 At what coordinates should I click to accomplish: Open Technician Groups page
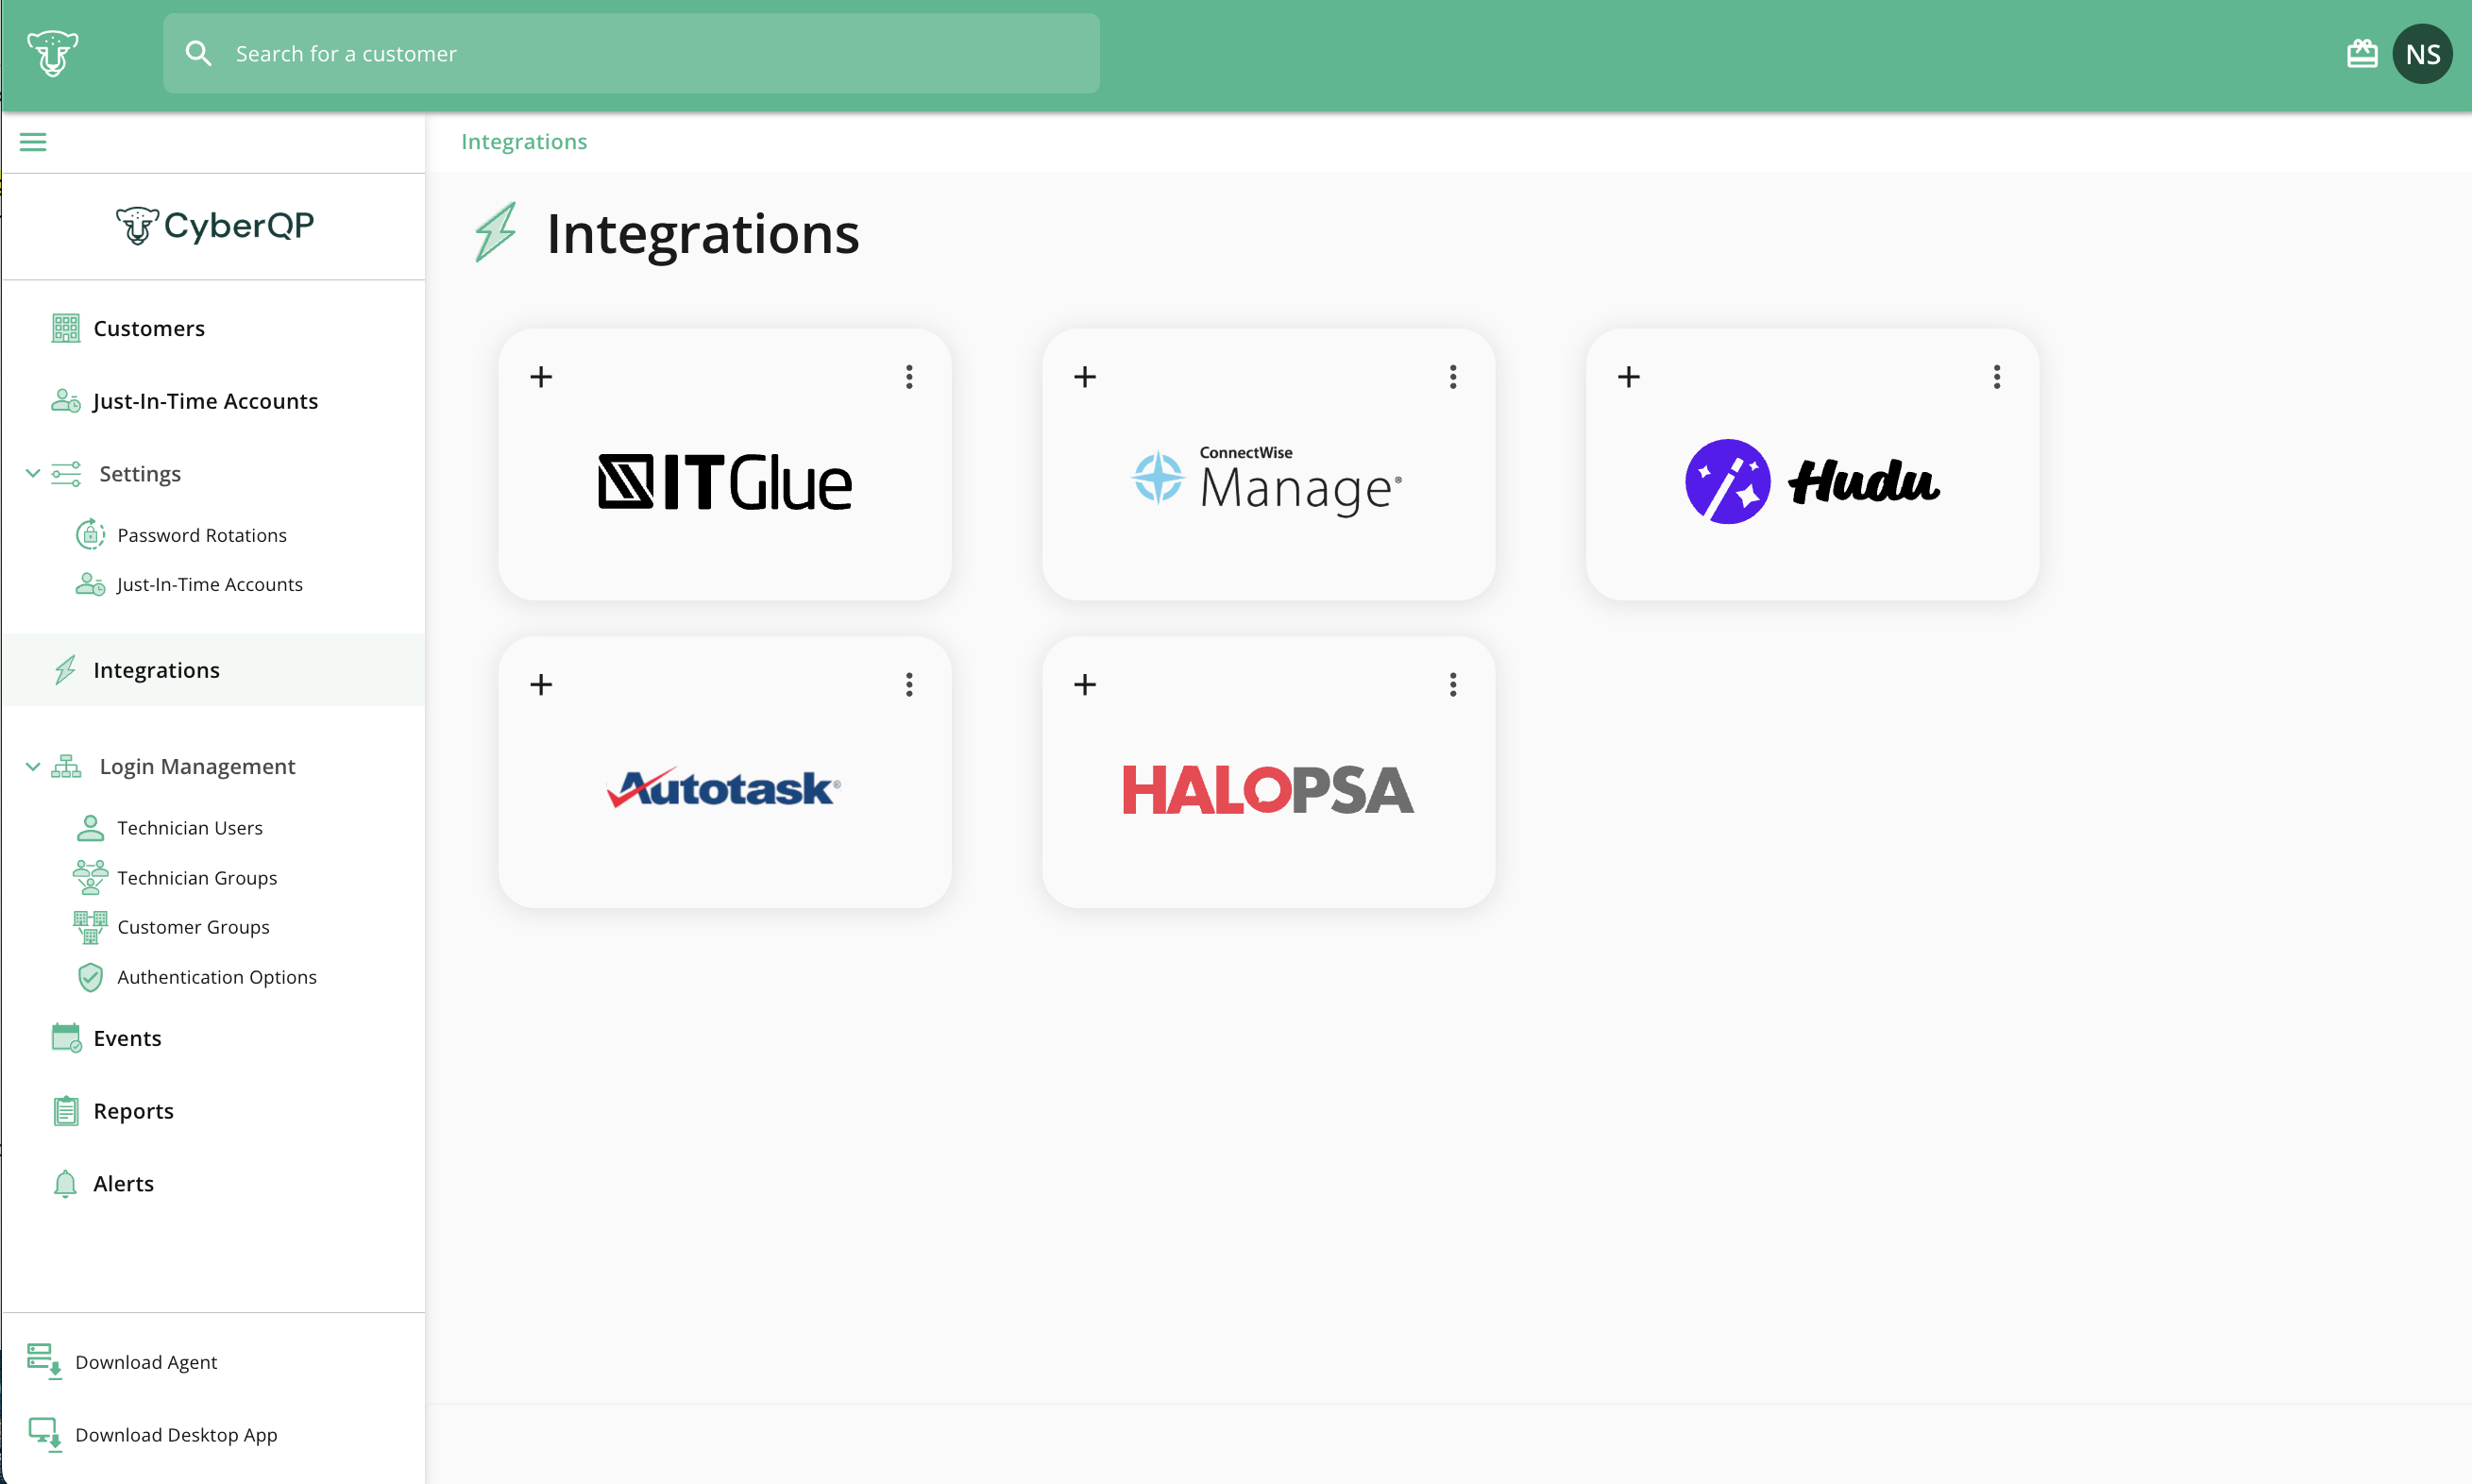click(x=197, y=878)
